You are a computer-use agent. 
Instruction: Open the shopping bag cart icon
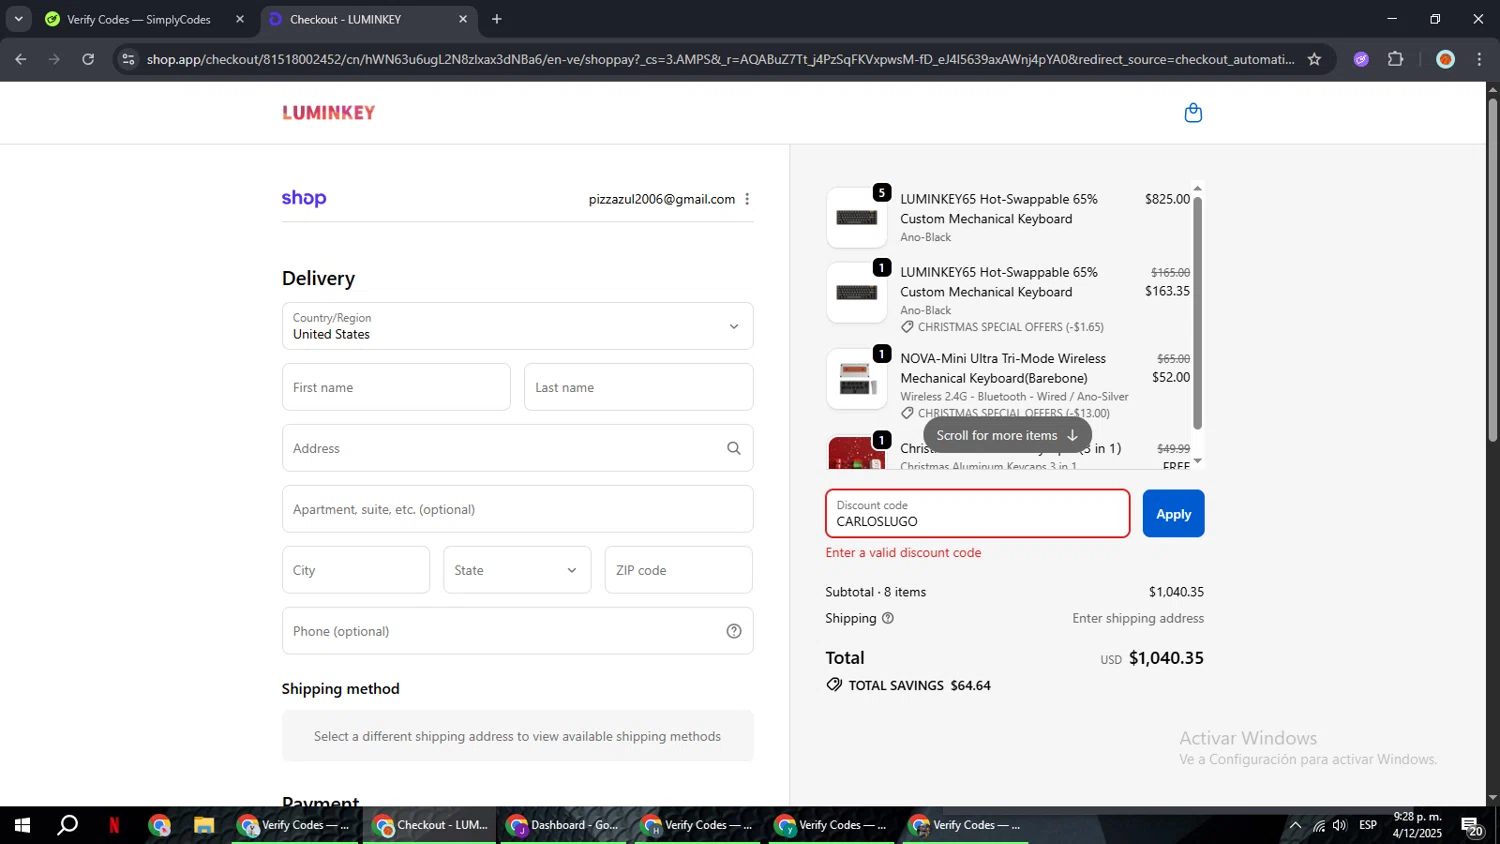[1192, 113]
